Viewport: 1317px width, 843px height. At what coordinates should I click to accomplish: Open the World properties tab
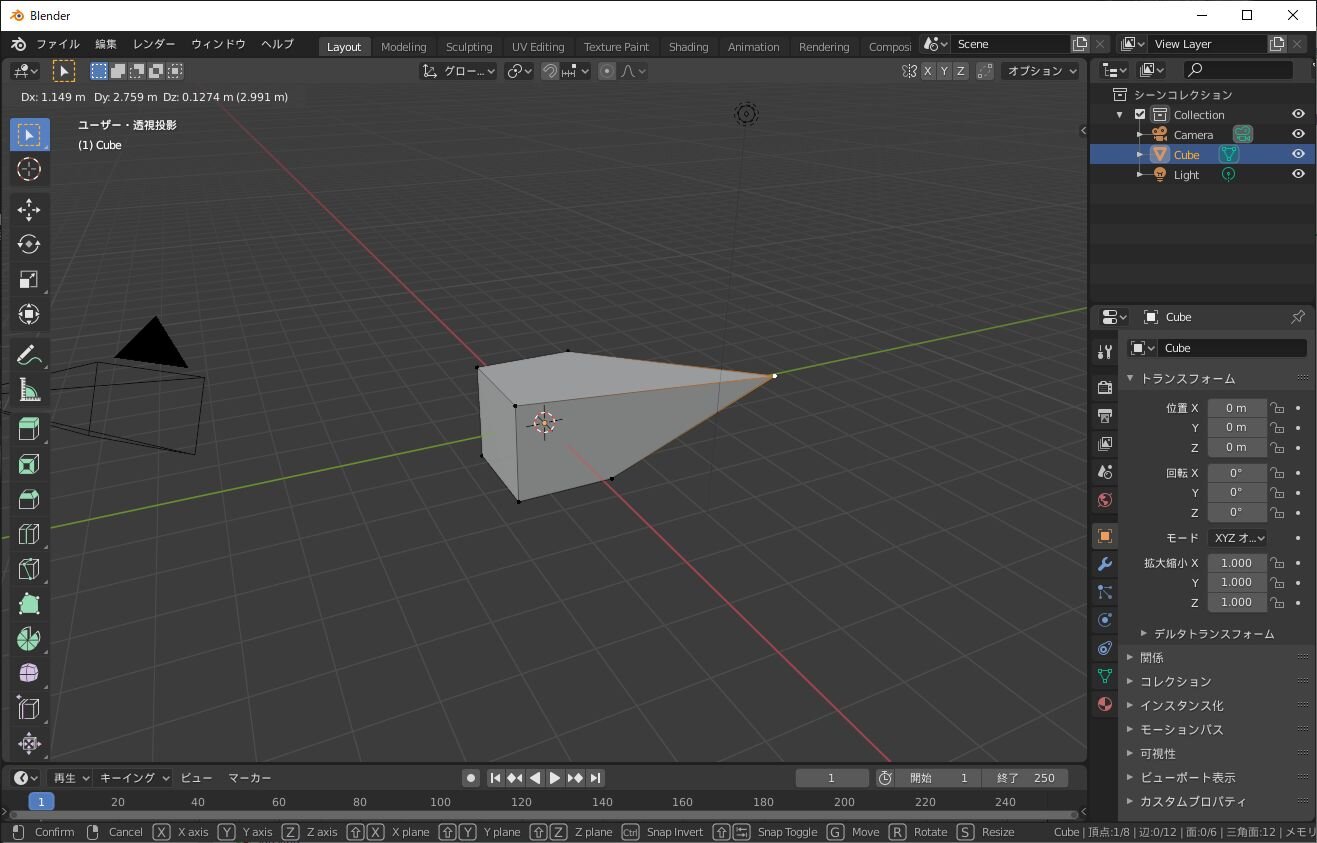coord(1105,500)
